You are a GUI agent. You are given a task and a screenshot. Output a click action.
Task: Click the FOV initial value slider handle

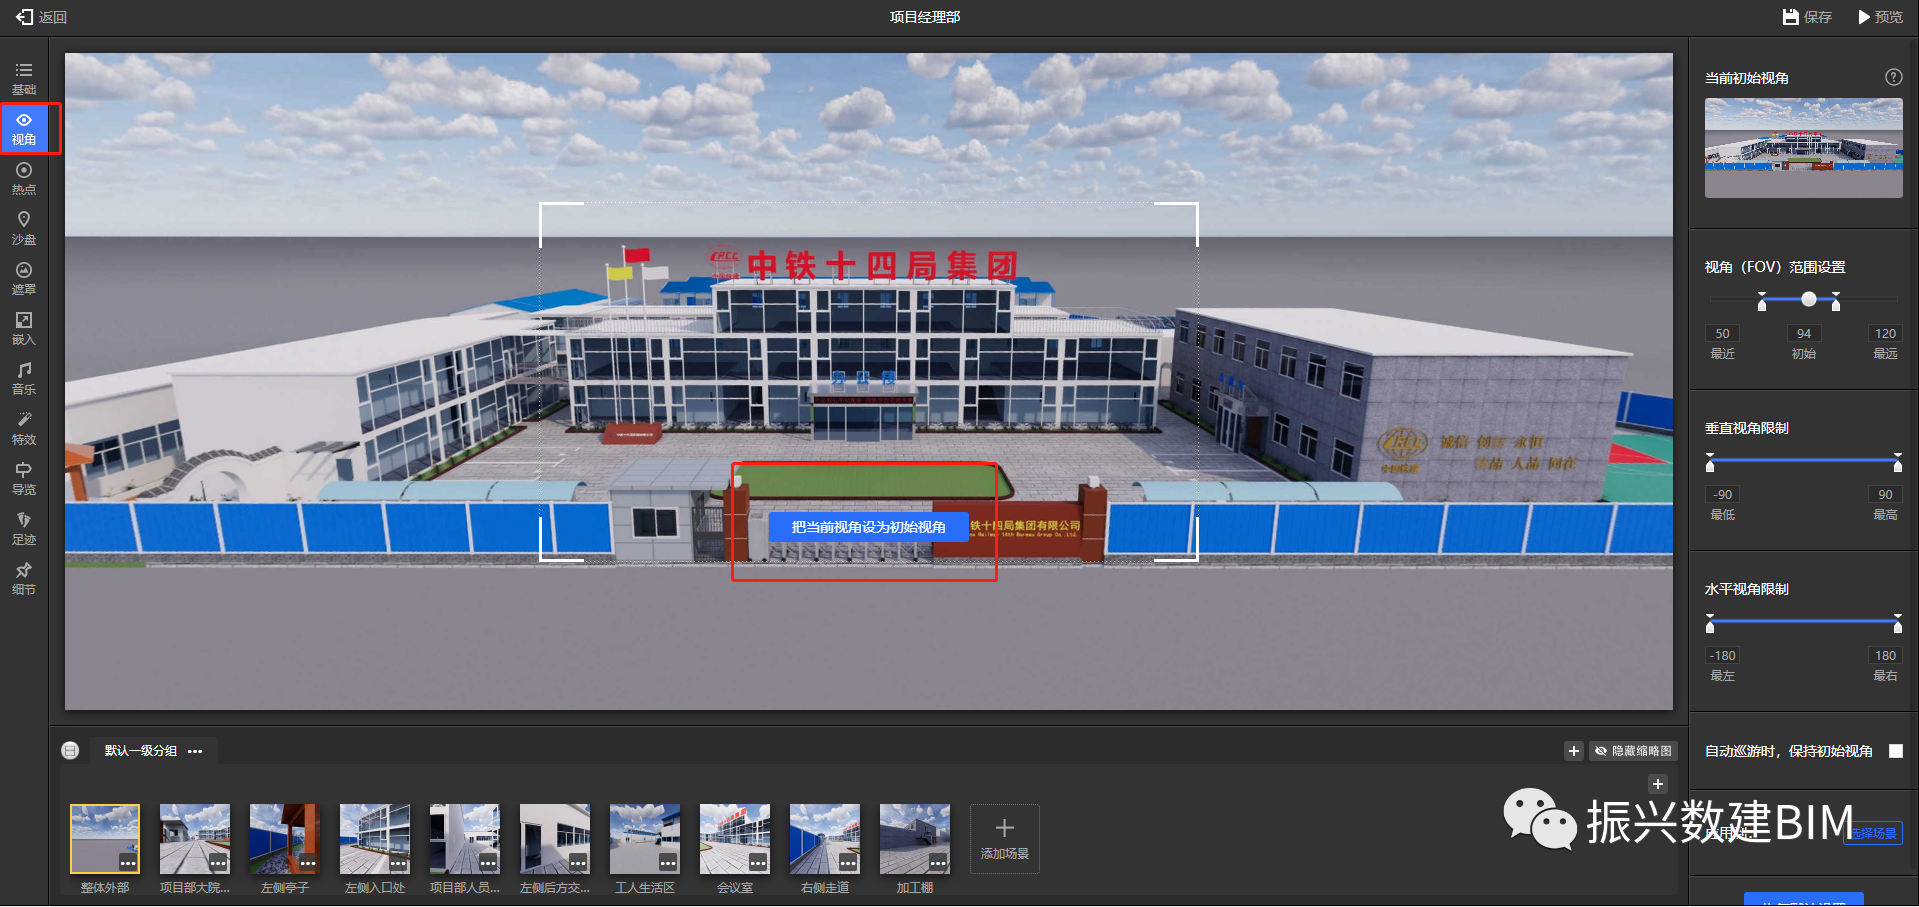[1808, 299]
